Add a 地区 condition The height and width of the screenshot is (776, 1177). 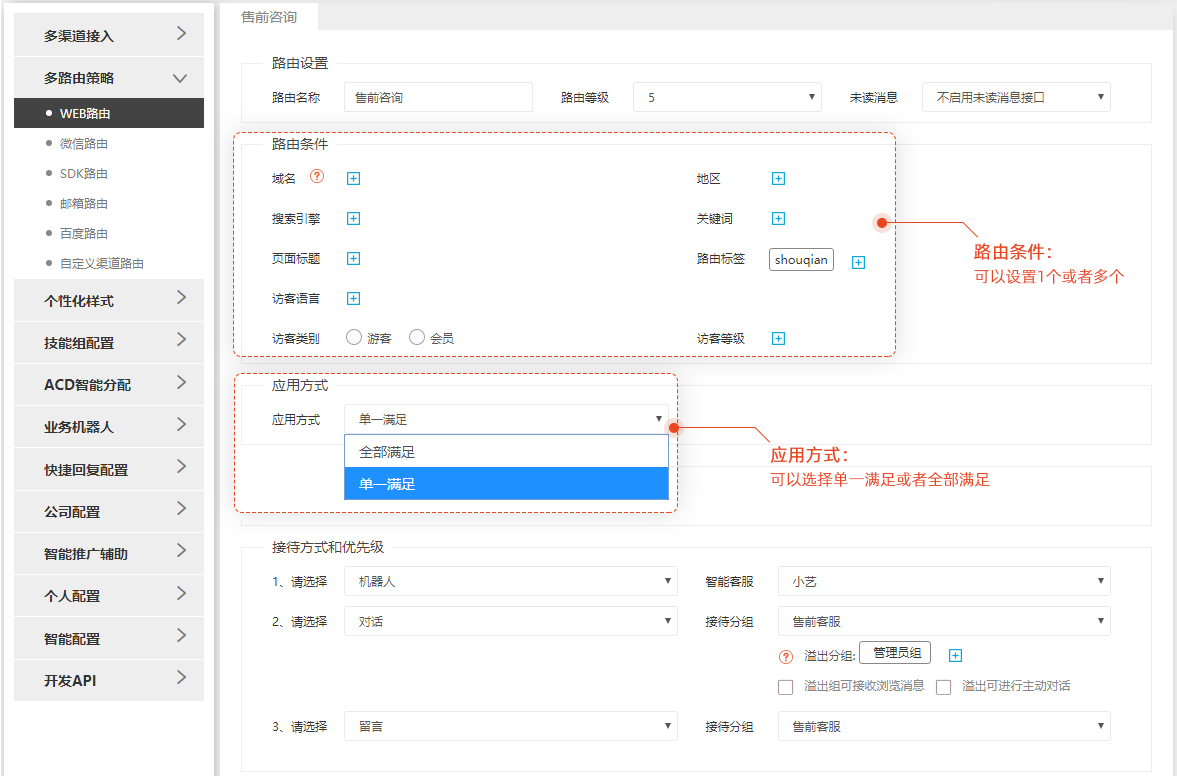click(x=778, y=179)
